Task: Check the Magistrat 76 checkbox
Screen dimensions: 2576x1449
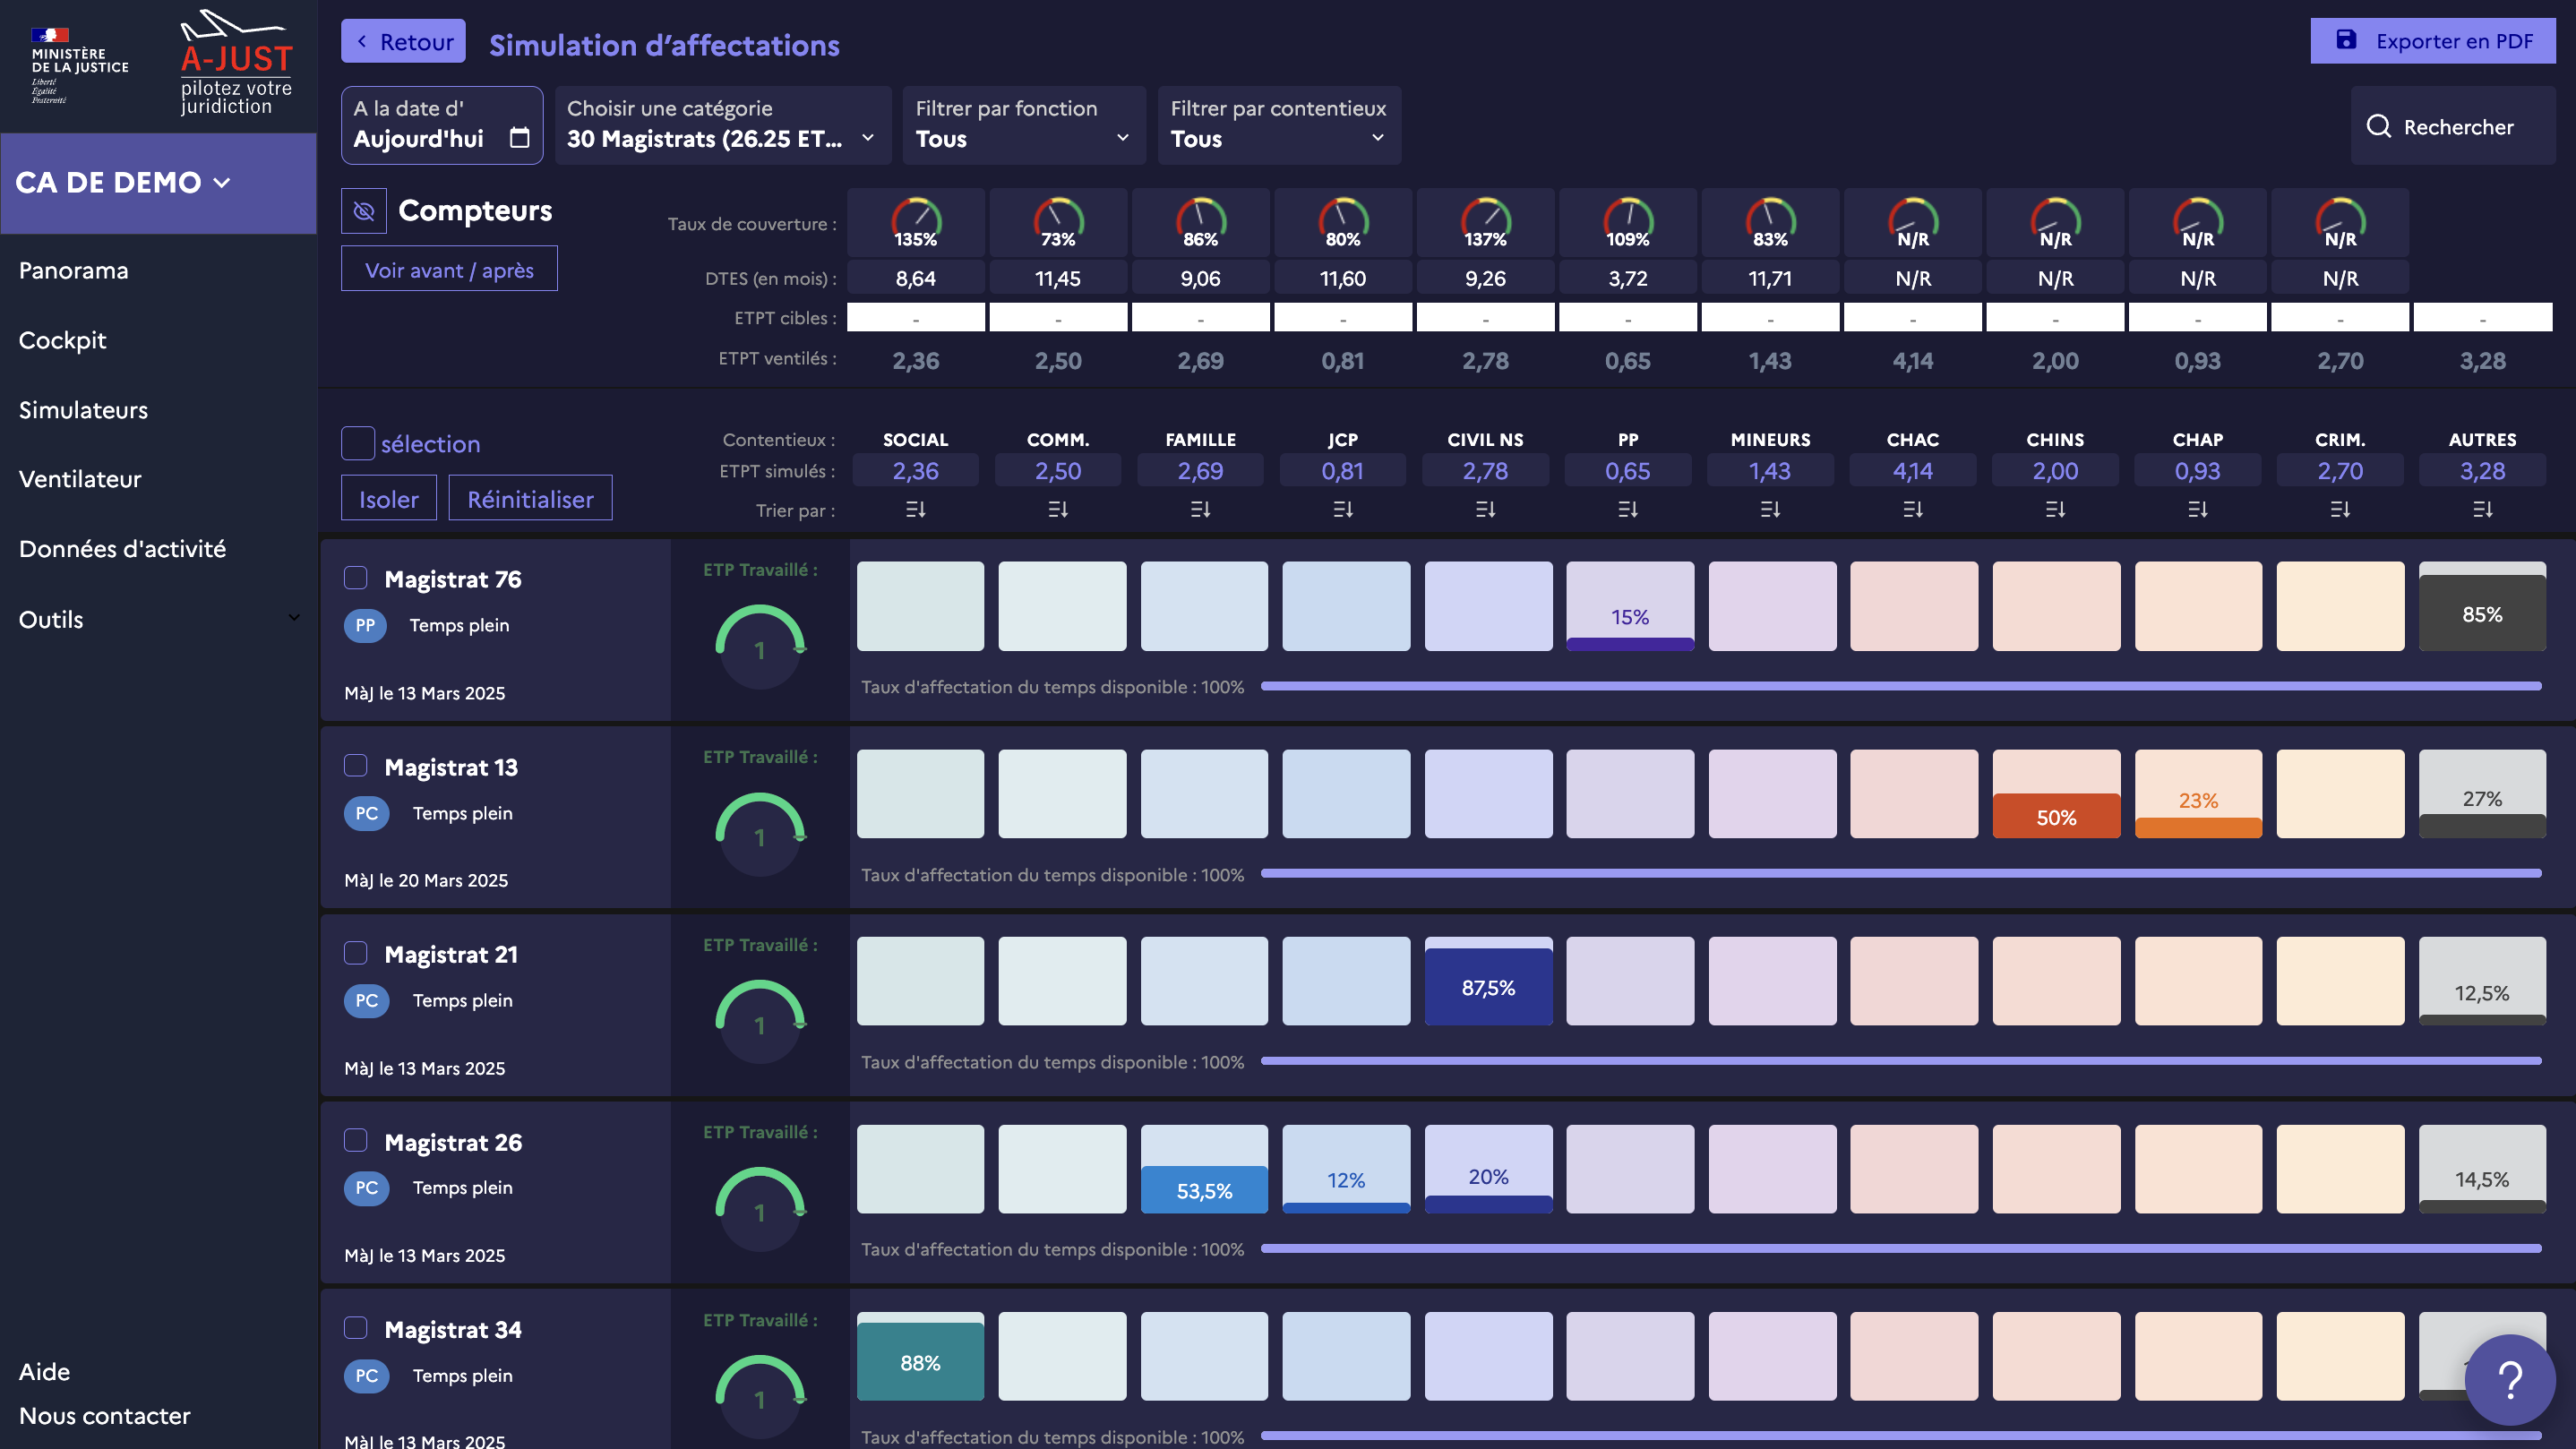Action: 356,578
